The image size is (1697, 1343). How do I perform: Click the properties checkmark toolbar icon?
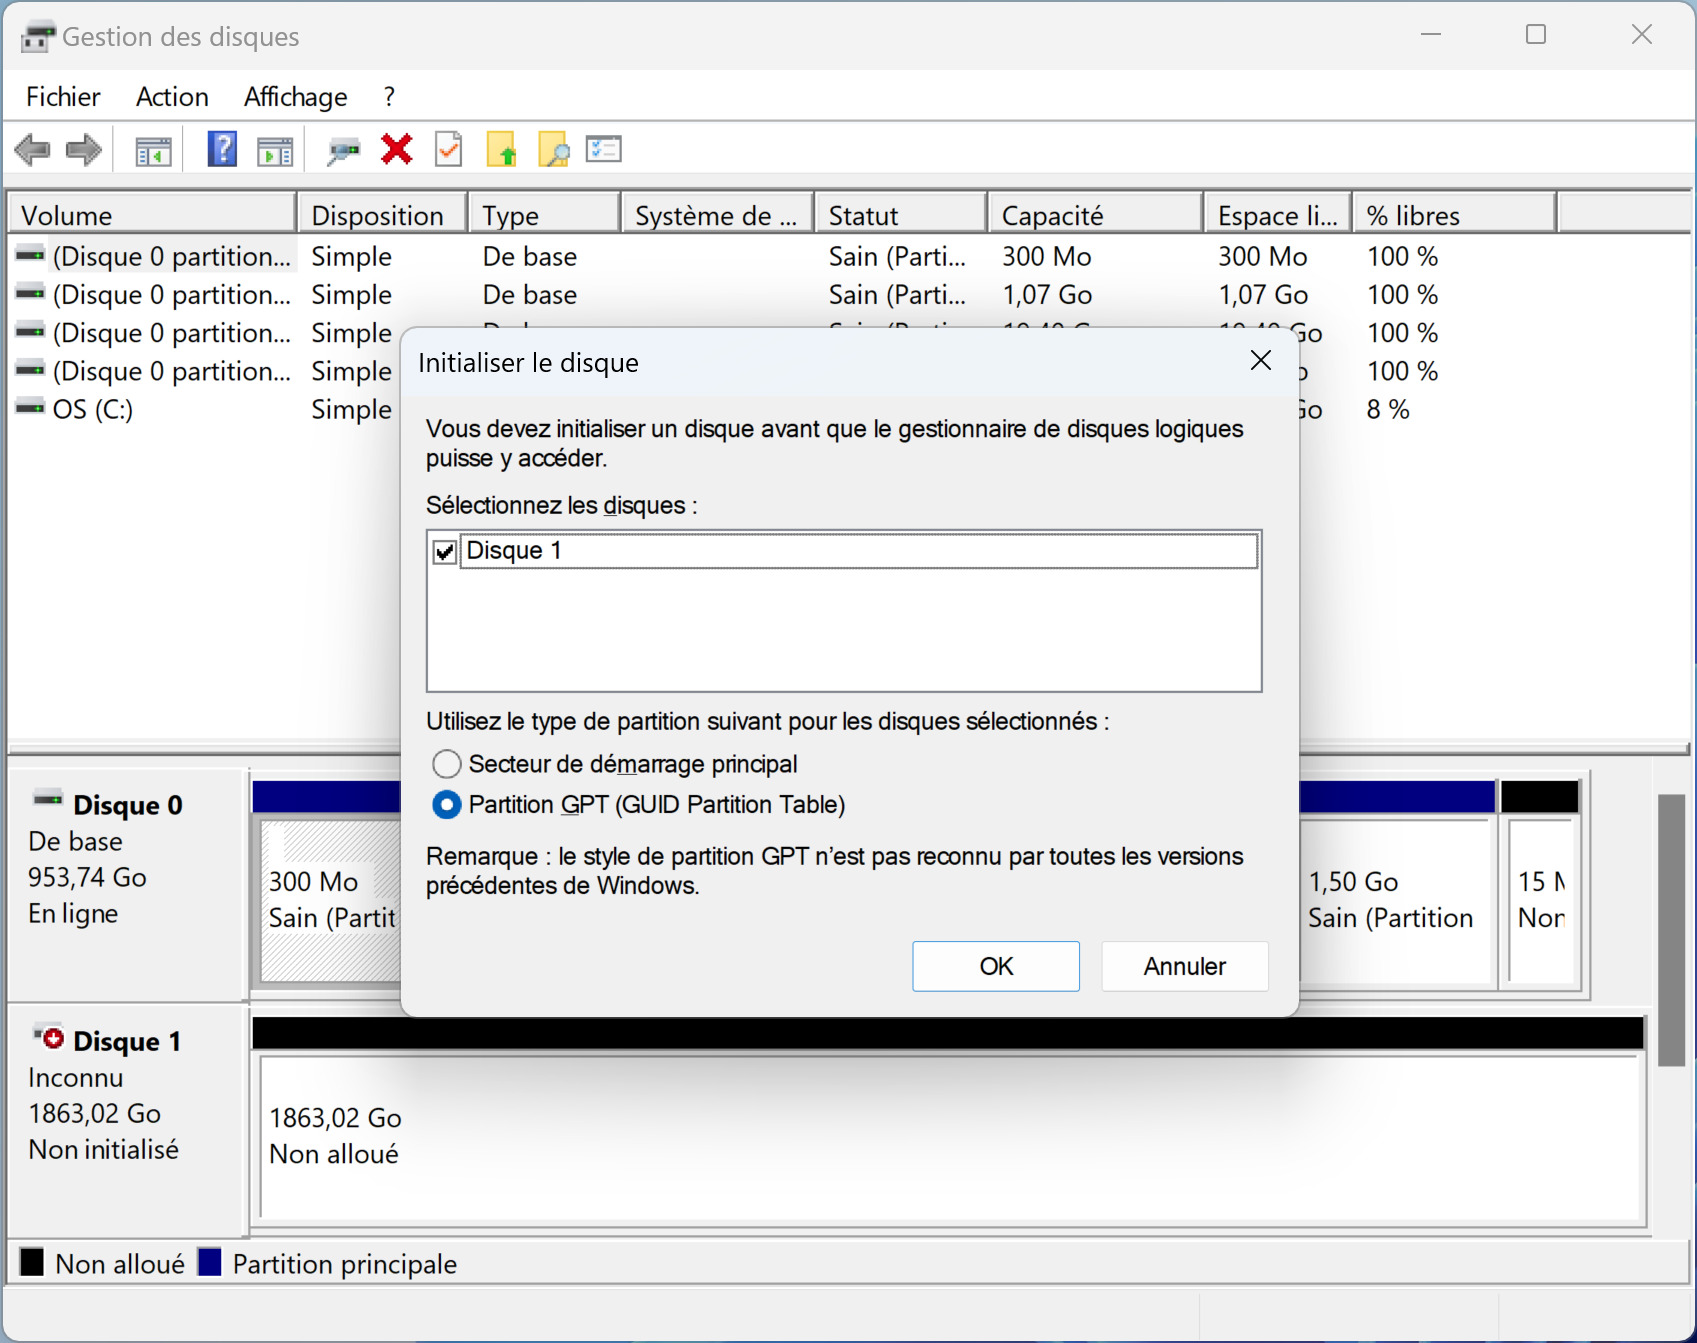(449, 150)
